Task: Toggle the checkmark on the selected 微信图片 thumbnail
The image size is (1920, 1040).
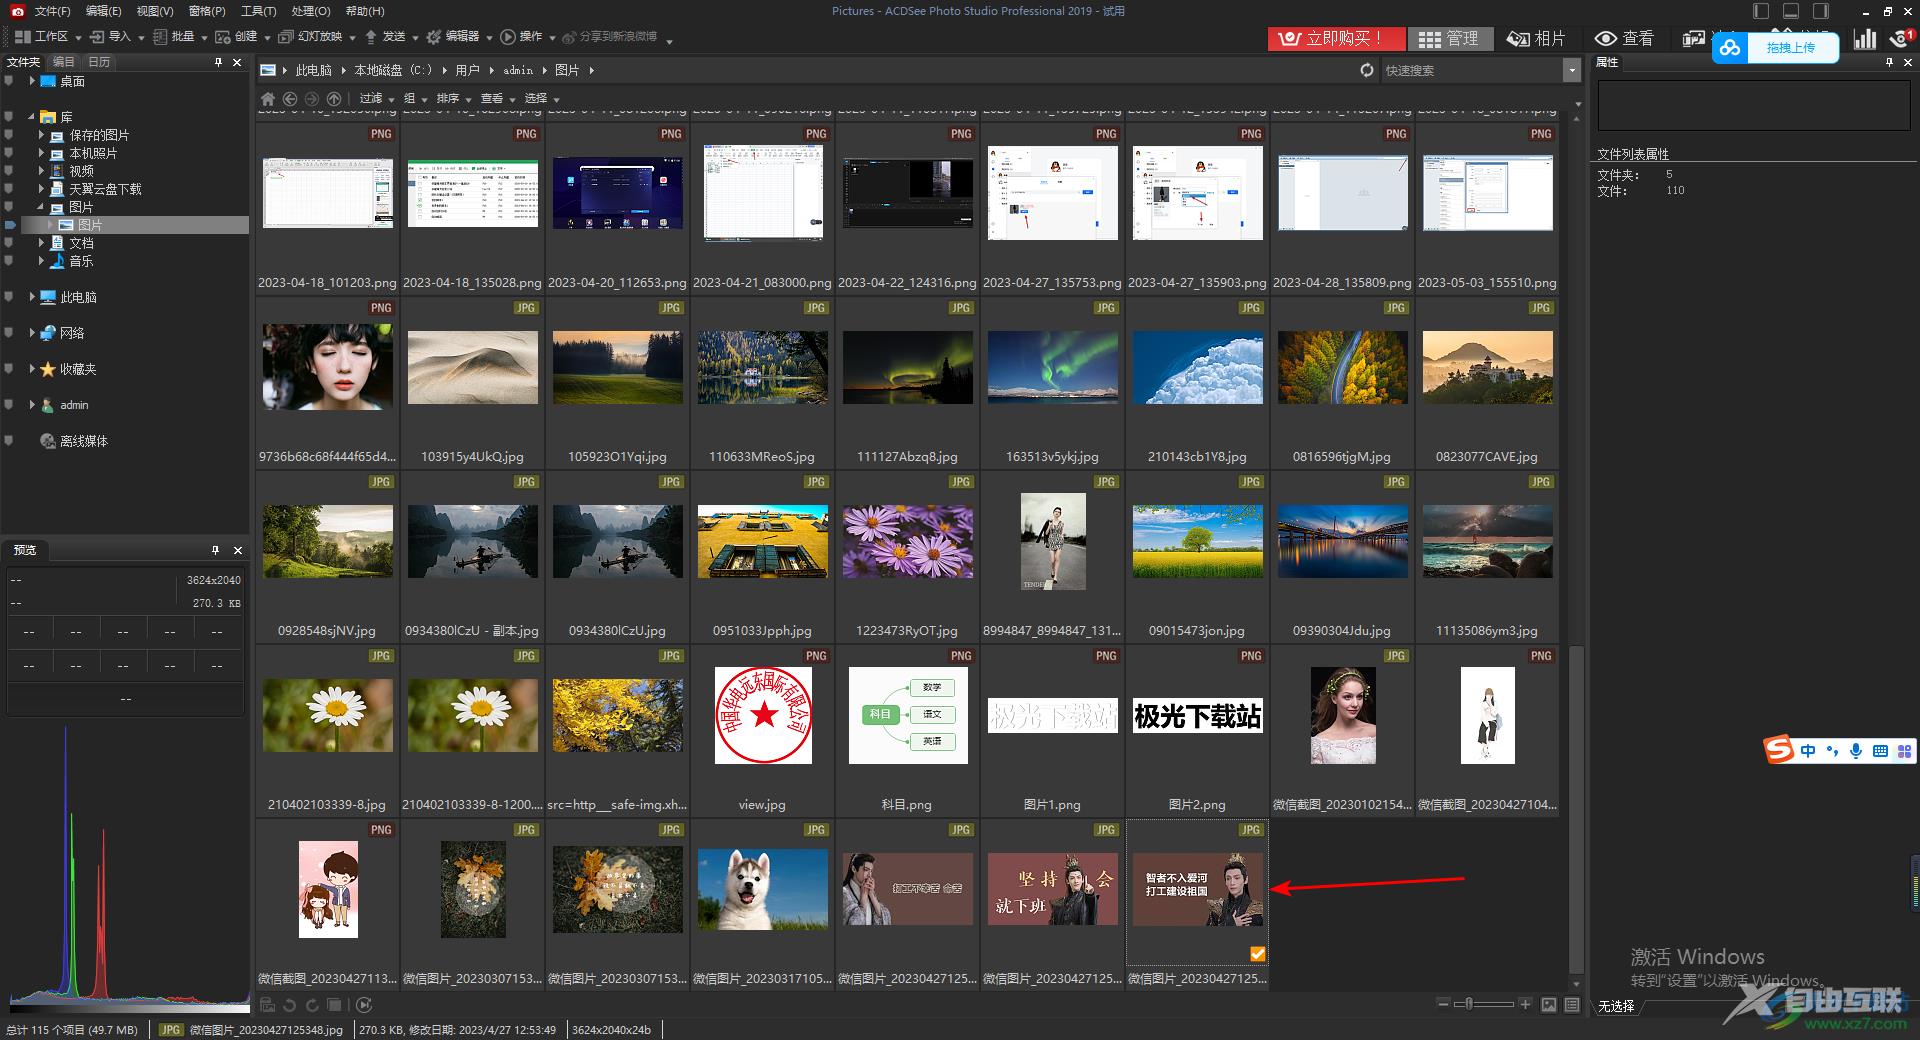Action: (x=1257, y=954)
